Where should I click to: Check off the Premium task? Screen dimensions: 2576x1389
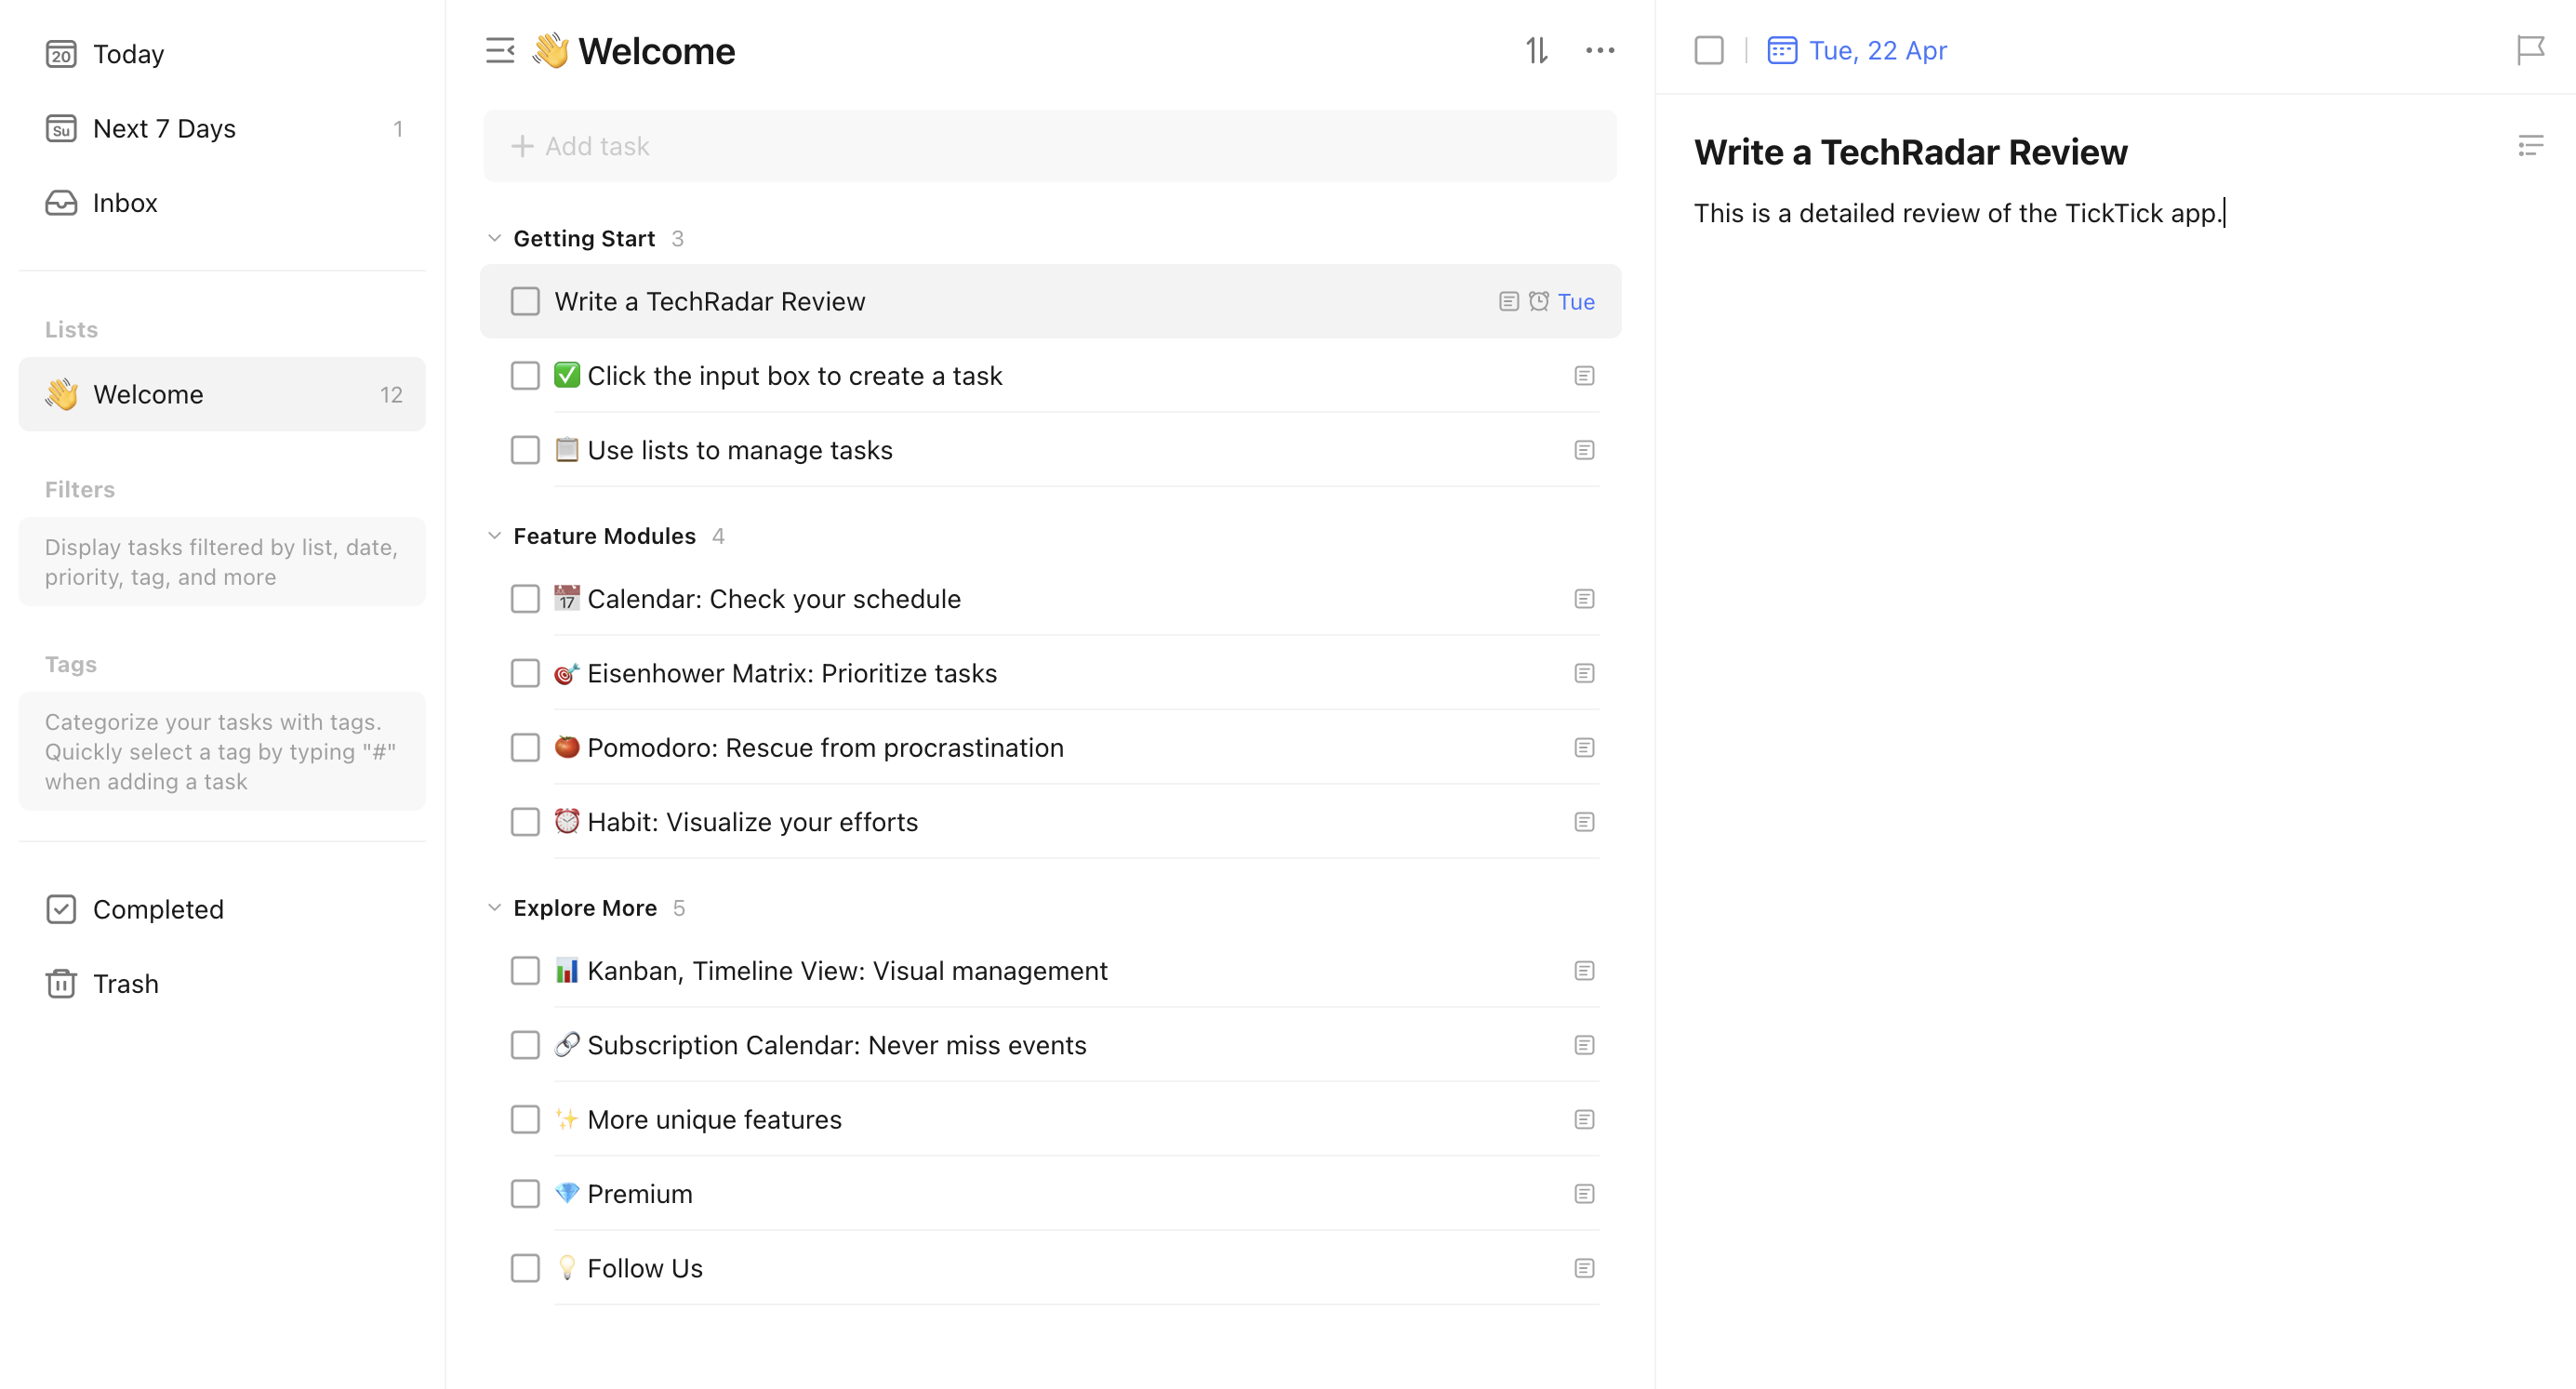click(525, 1194)
